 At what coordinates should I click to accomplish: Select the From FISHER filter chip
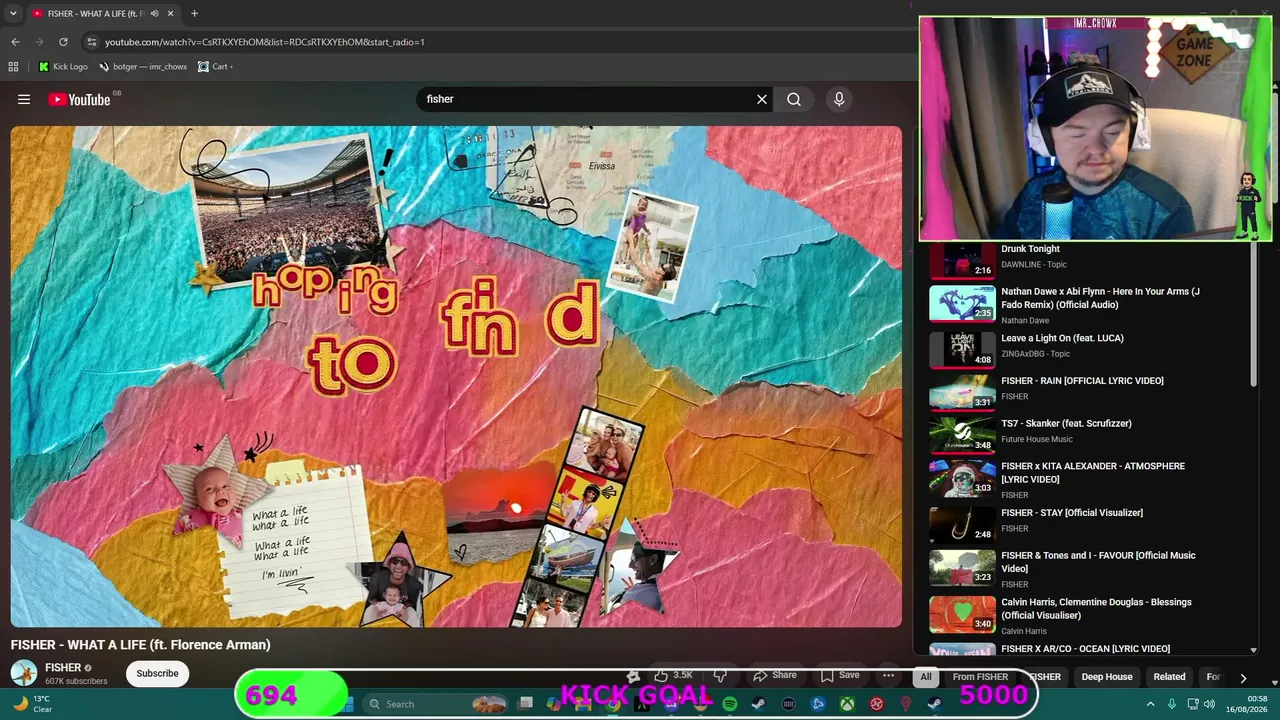(980, 677)
